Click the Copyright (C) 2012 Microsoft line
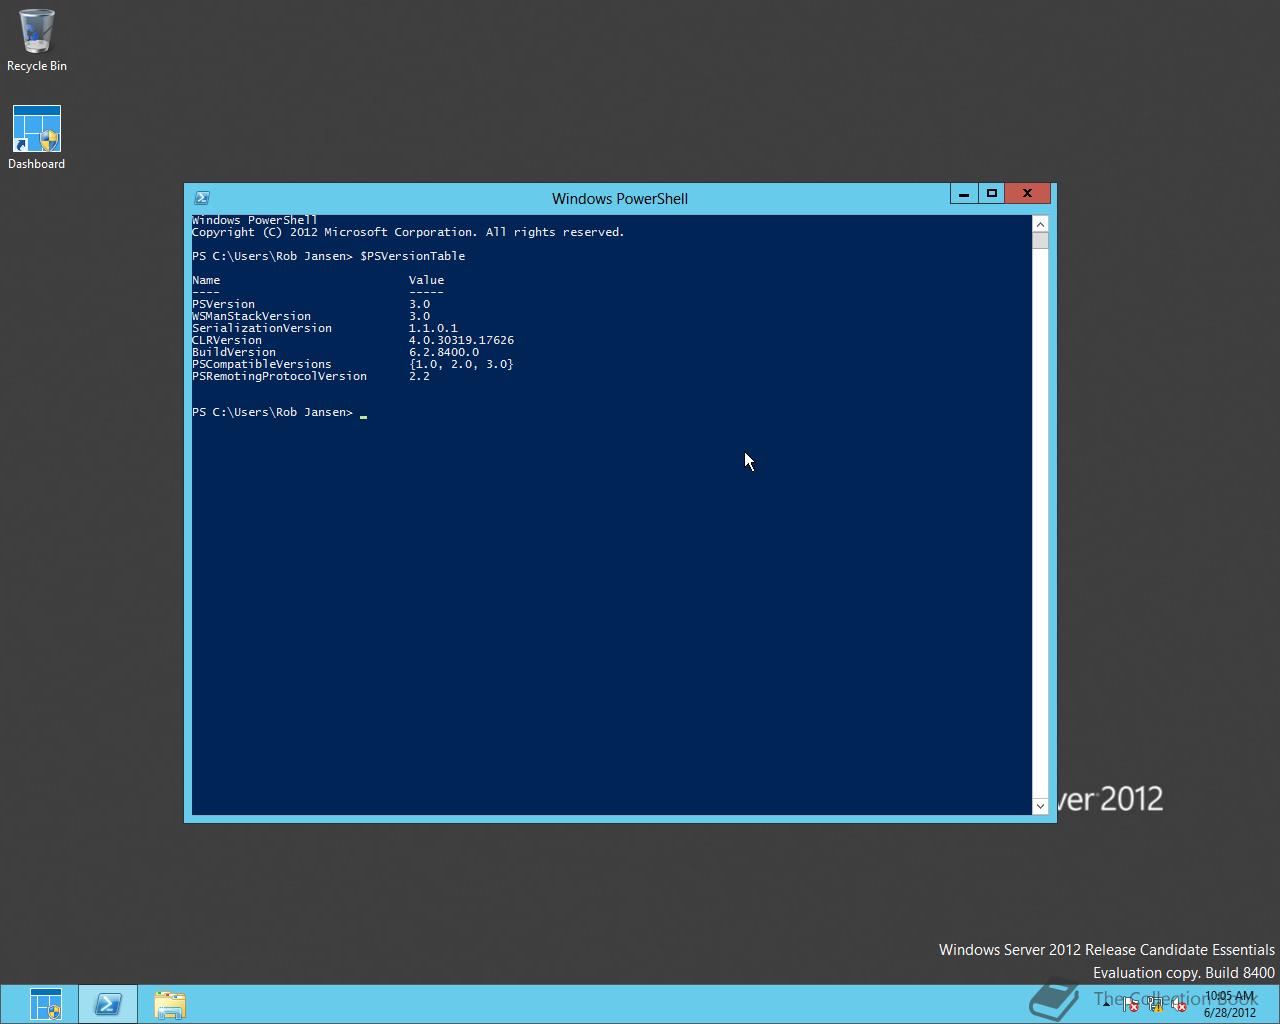1280x1024 pixels. pos(408,232)
